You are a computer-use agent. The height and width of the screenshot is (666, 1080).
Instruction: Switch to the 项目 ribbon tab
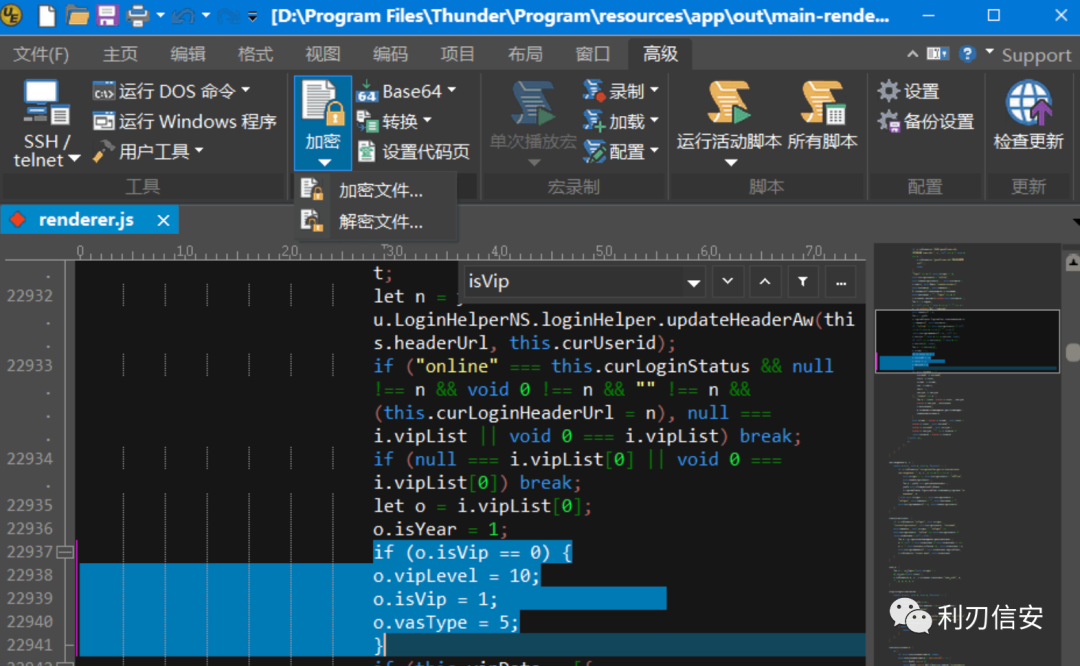457,54
